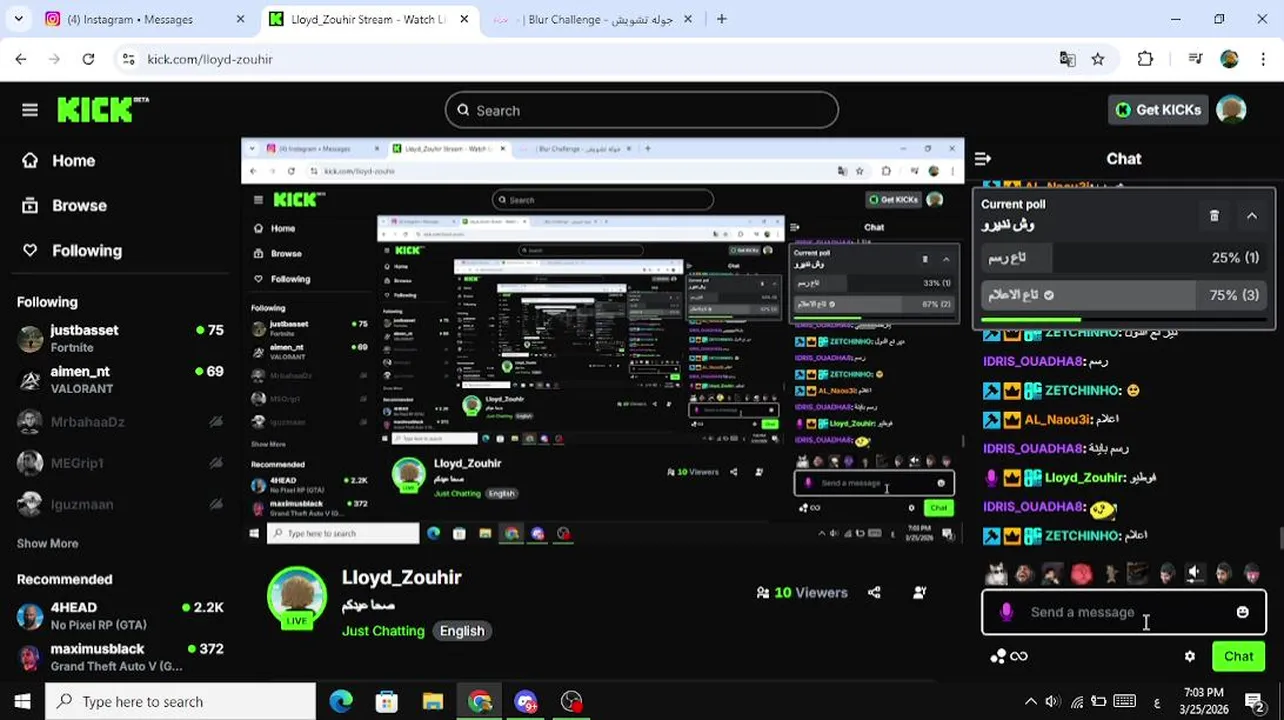Click the purple microphone badge in message box

[1006, 612]
